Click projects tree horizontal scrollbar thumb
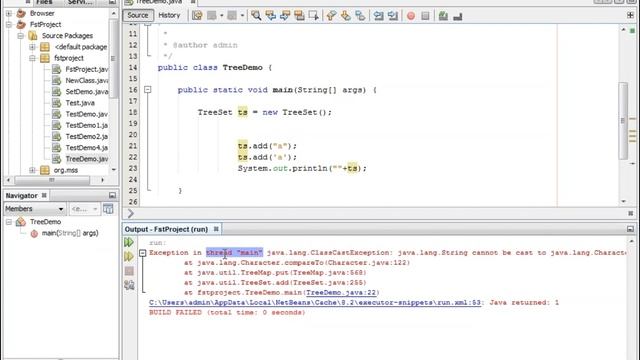640x360 pixels. click(x=52, y=180)
